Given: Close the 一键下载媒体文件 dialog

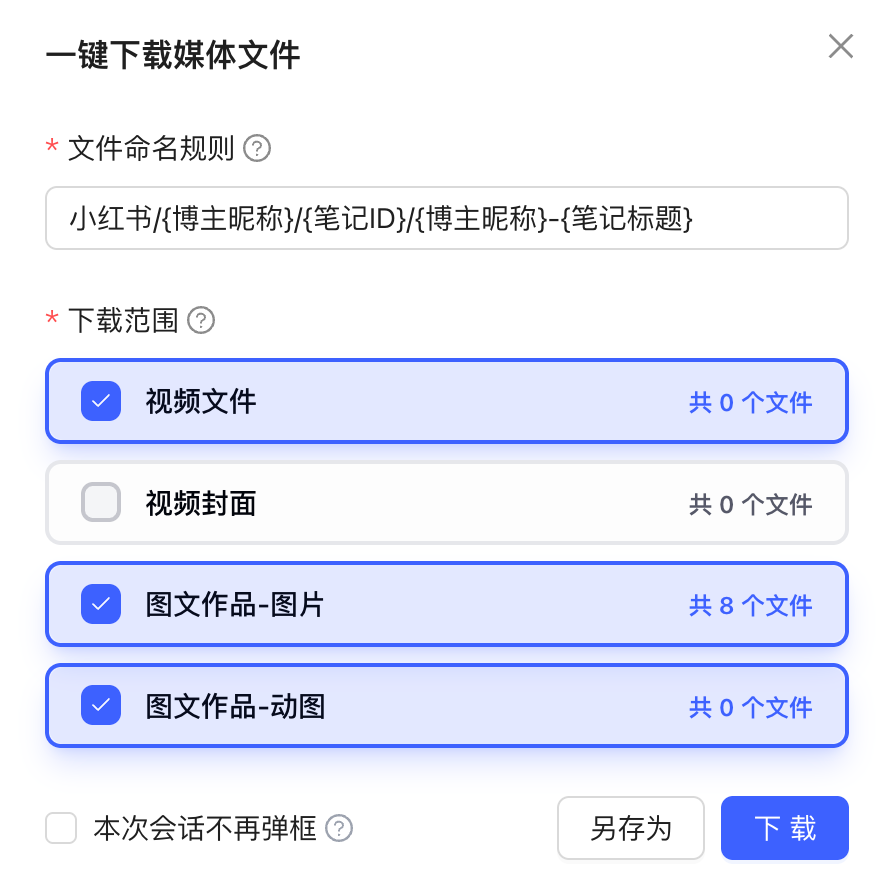Looking at the screenshot, I should [x=840, y=46].
